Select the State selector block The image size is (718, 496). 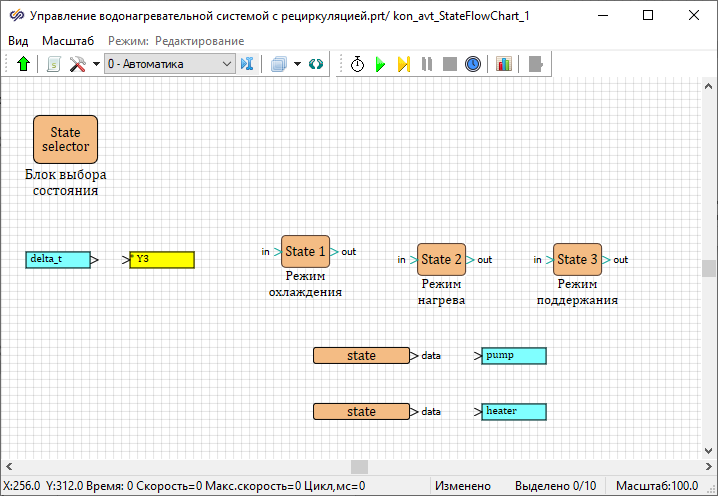(65, 139)
